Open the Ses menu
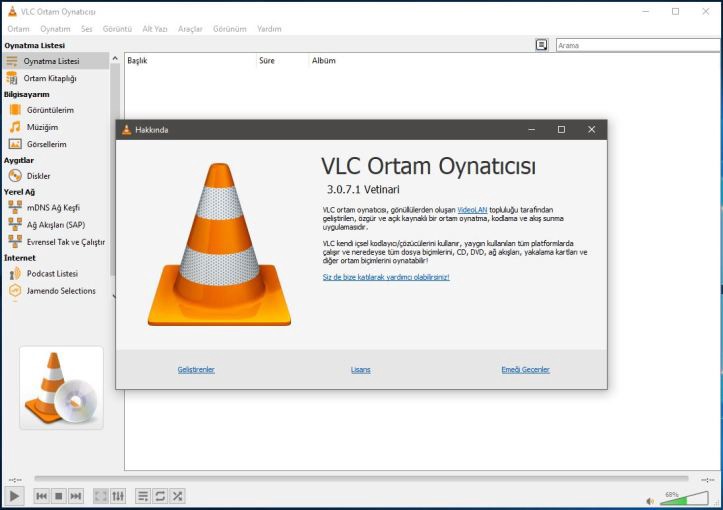The height and width of the screenshot is (510, 723). point(87,29)
